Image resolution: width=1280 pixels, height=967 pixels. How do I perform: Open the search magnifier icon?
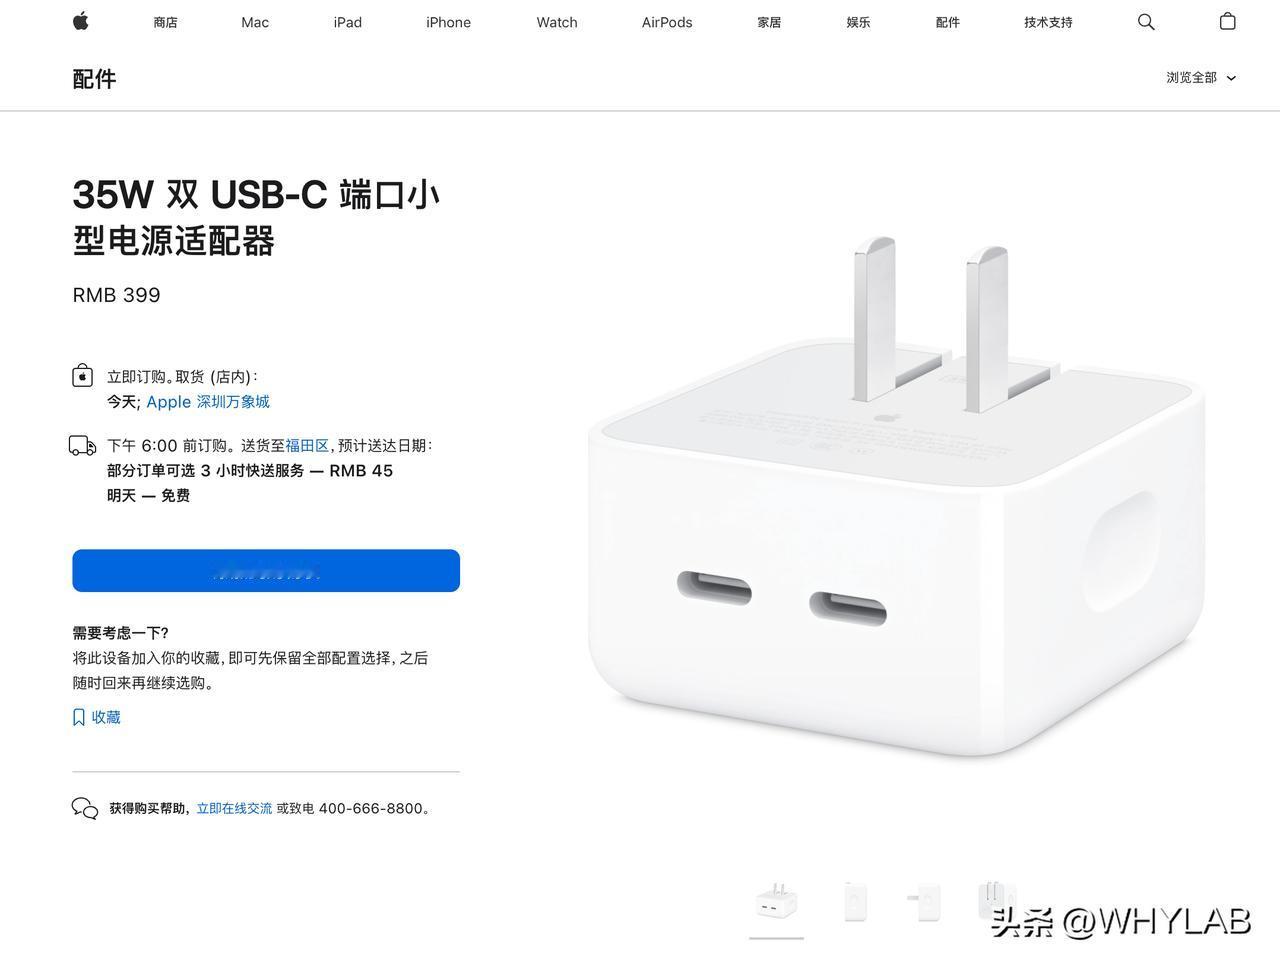coord(1146,22)
